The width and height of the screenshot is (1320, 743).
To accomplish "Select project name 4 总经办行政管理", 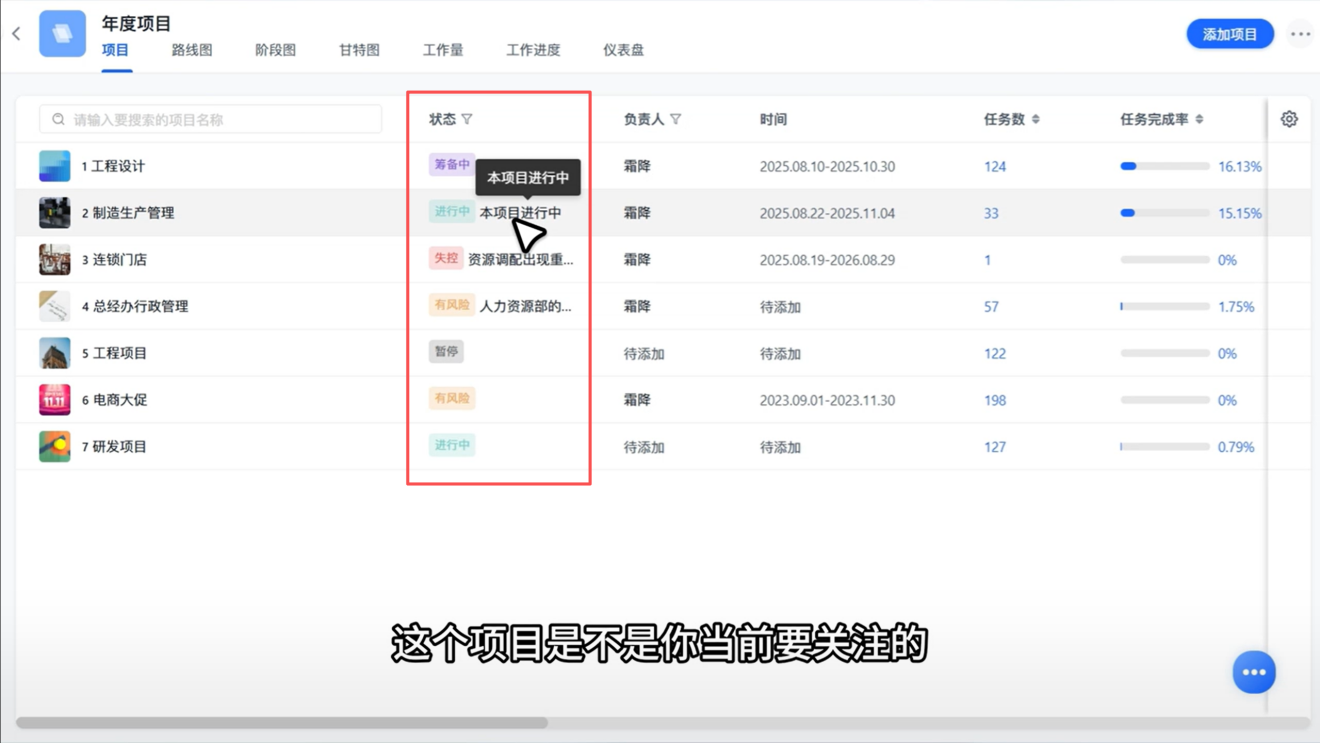I will coord(135,306).
